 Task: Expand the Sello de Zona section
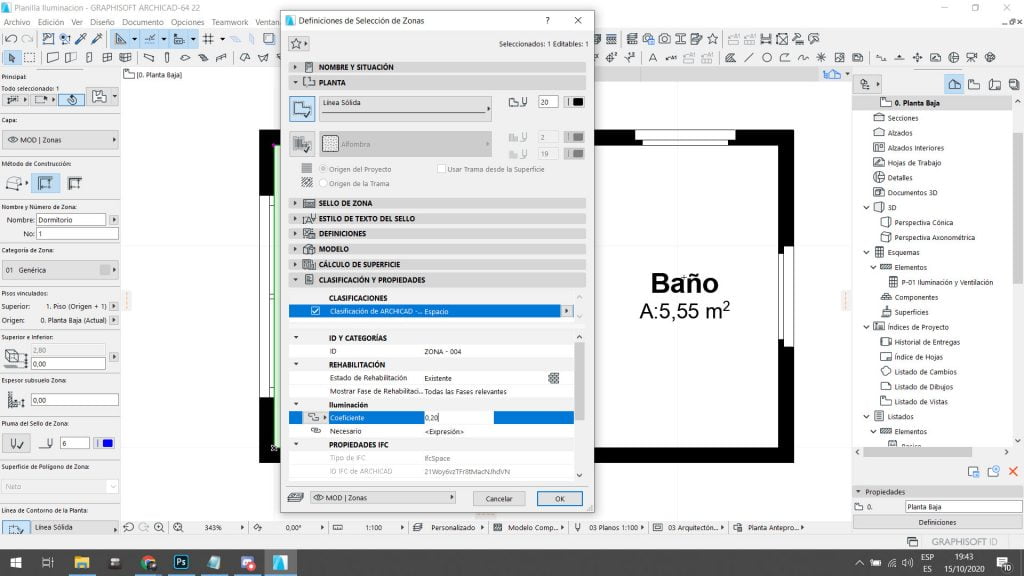(x=296, y=203)
